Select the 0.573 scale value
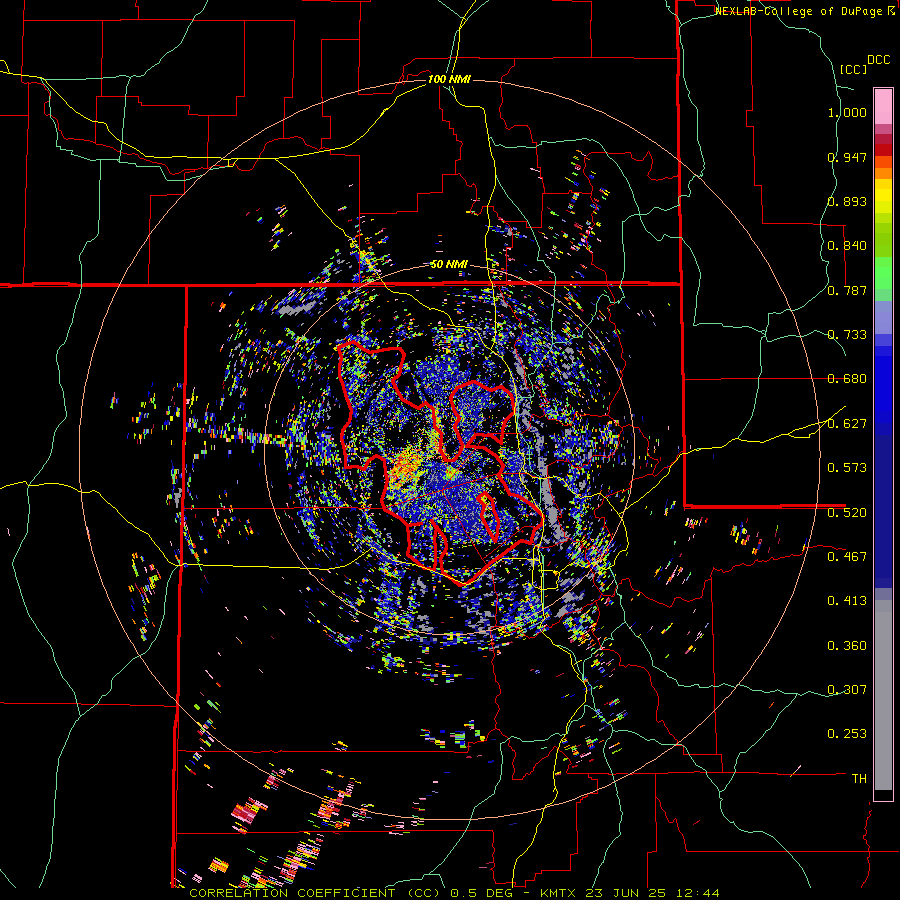 click(847, 468)
